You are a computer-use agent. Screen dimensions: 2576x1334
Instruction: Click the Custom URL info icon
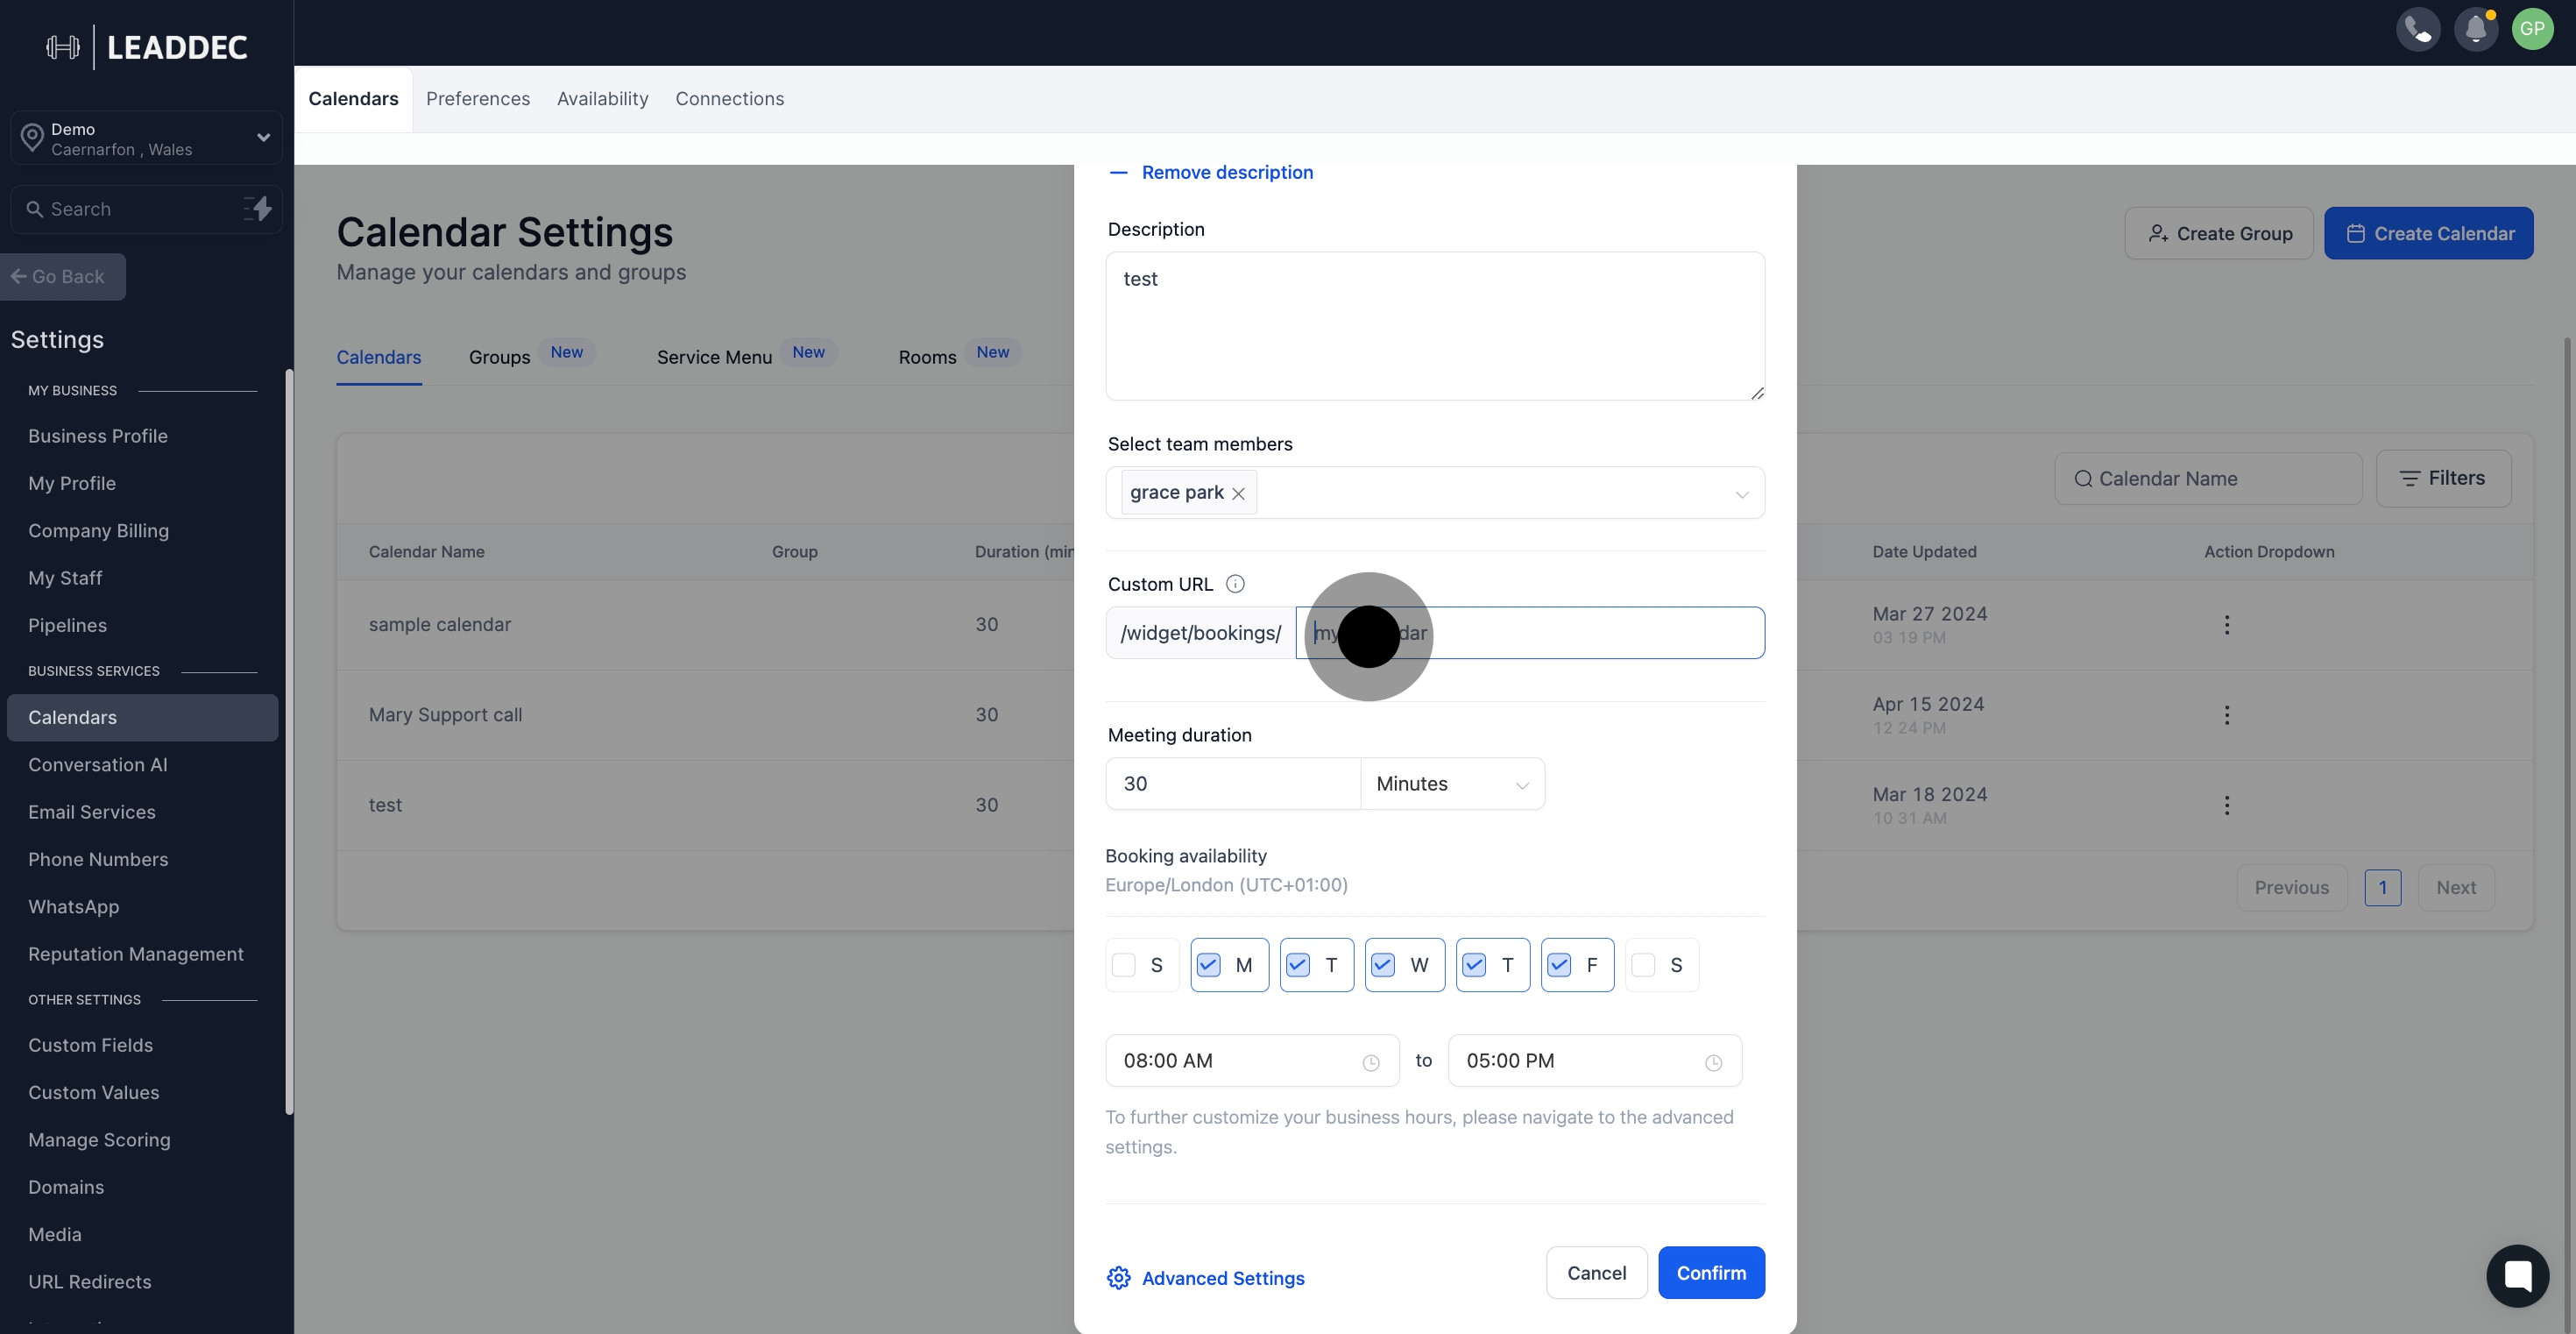pos(1235,584)
